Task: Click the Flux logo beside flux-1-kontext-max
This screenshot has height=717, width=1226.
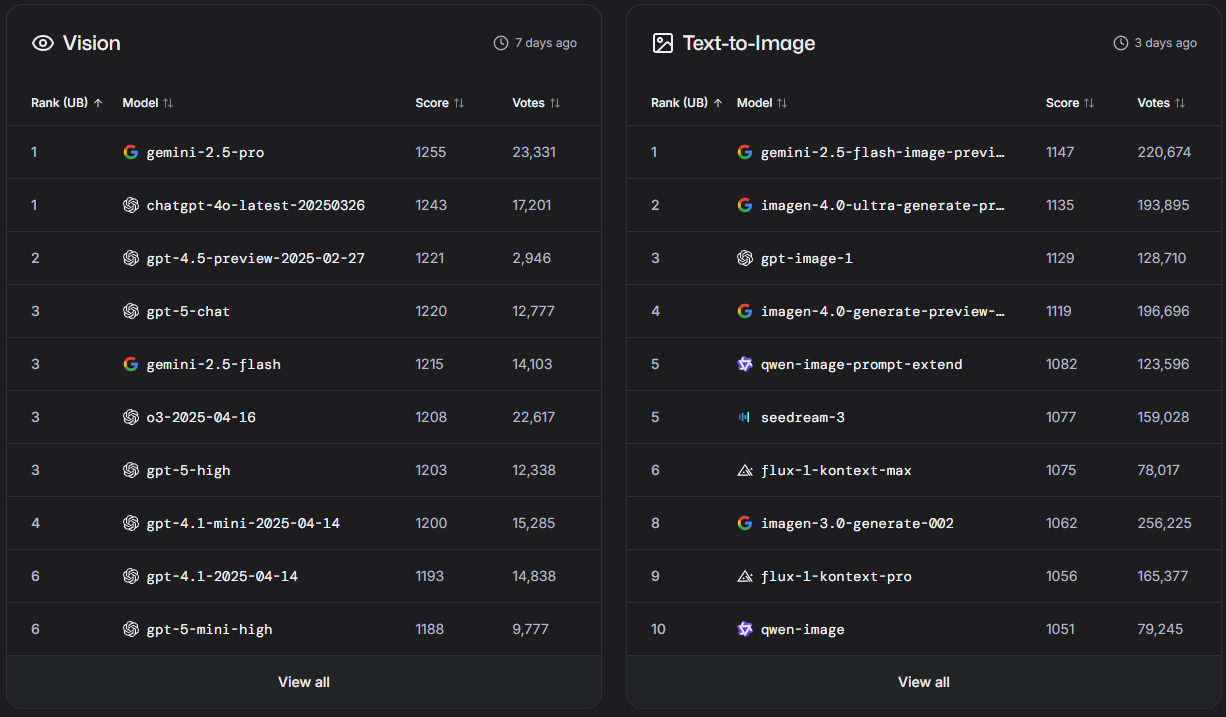Action: (744, 470)
